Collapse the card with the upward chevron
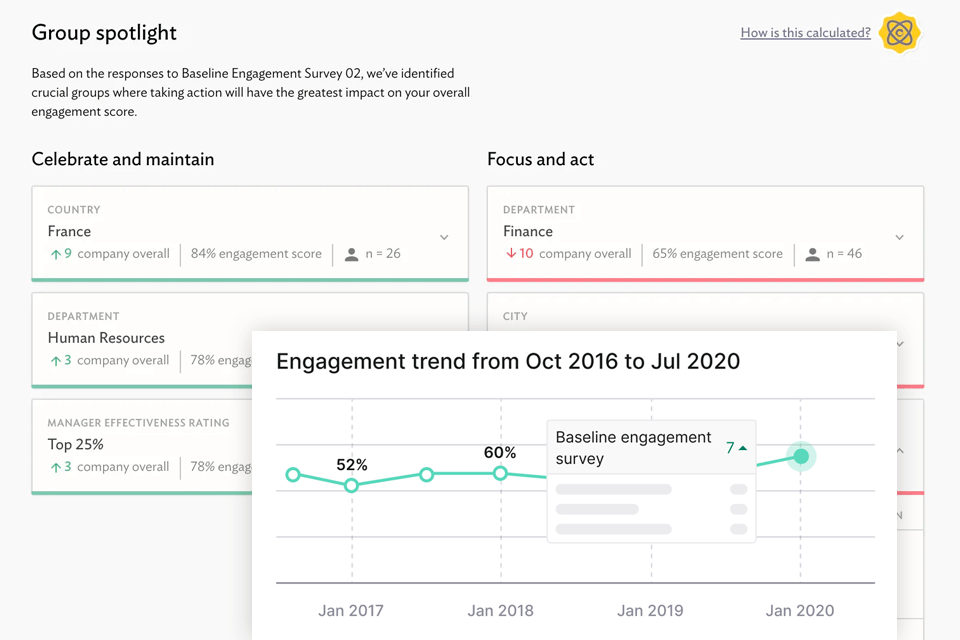Image resolution: width=960 pixels, height=640 pixels. 900,450
